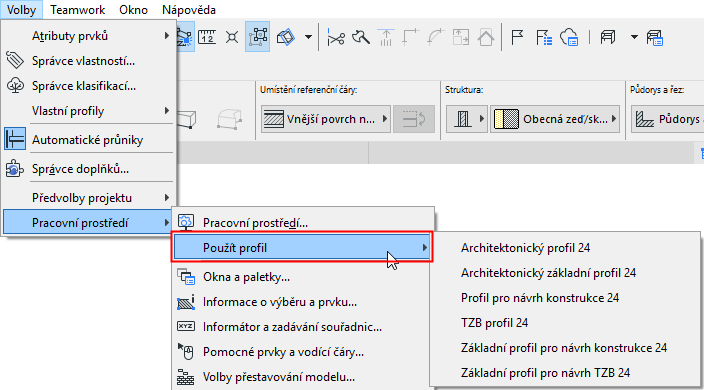704x390 pixels.
Task: Open Volby přestavování modelu entry
Action: [x=303, y=377]
